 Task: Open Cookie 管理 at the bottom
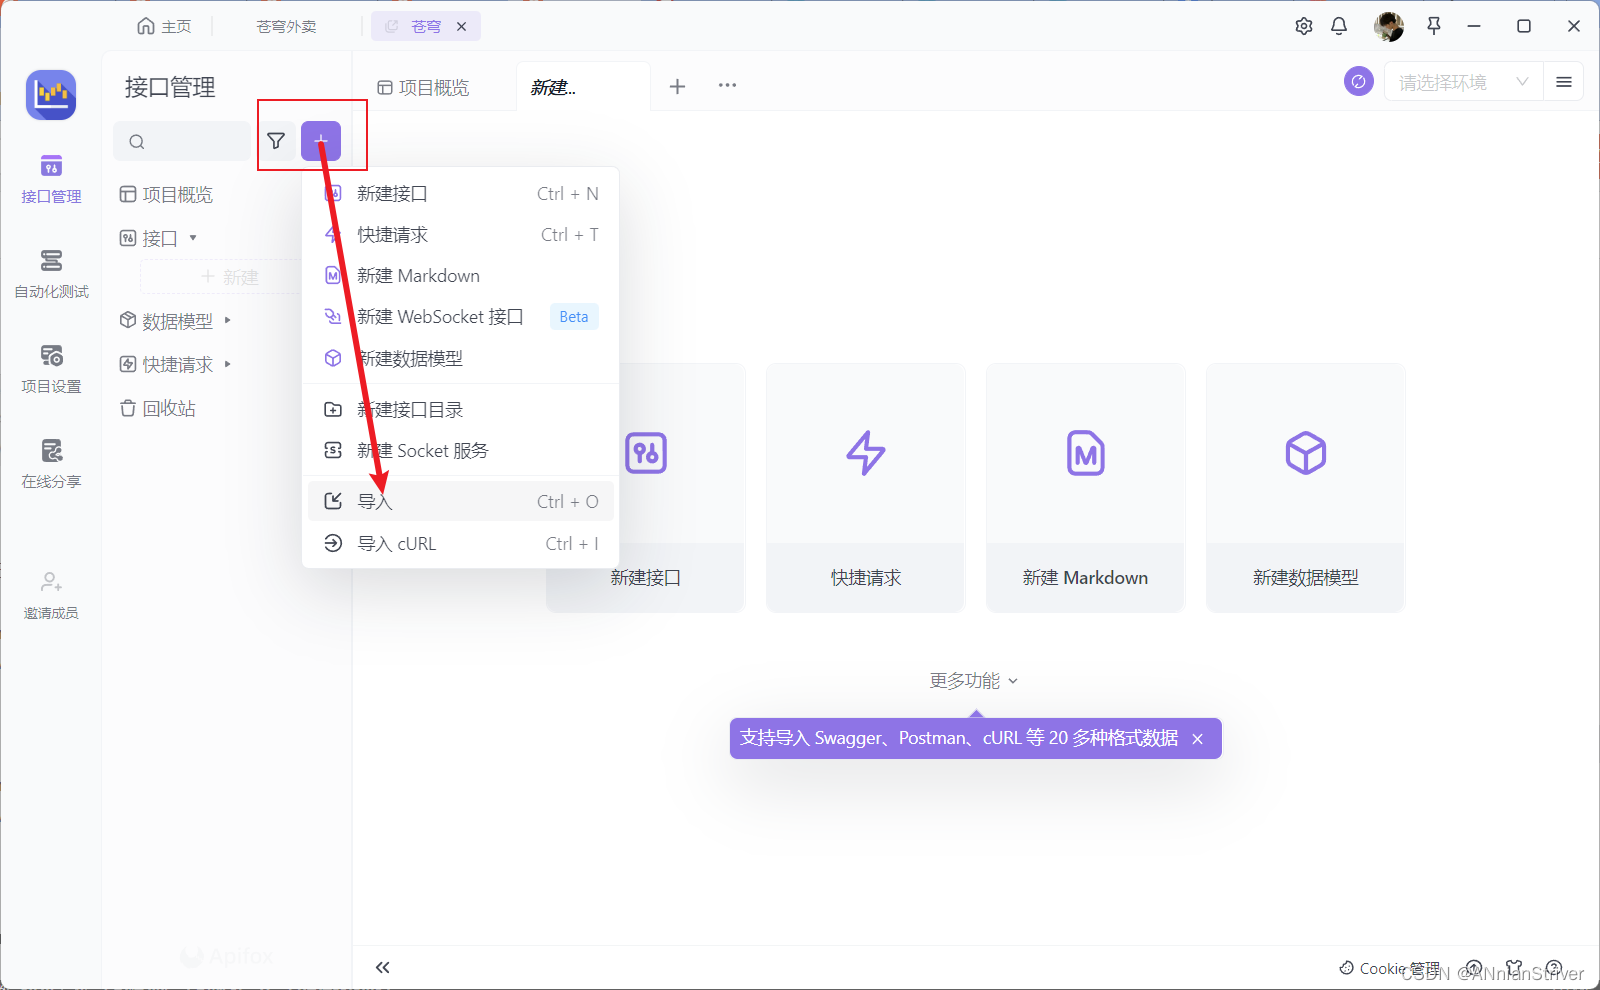1392,968
